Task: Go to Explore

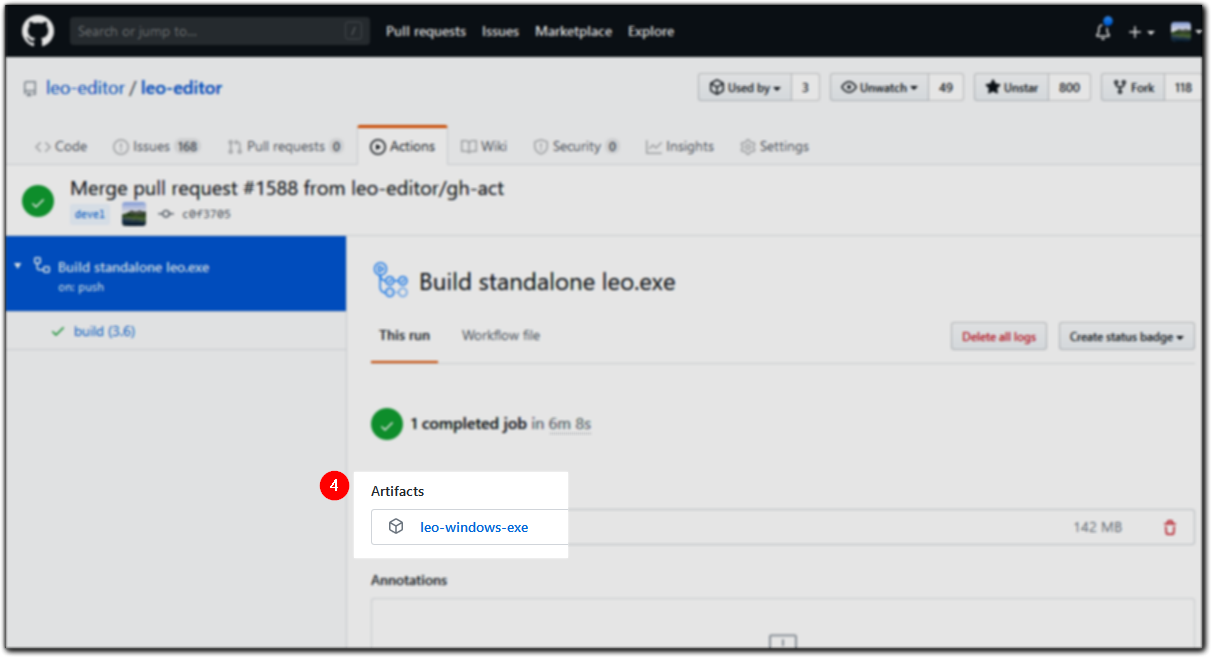Action: pyautogui.click(x=651, y=31)
